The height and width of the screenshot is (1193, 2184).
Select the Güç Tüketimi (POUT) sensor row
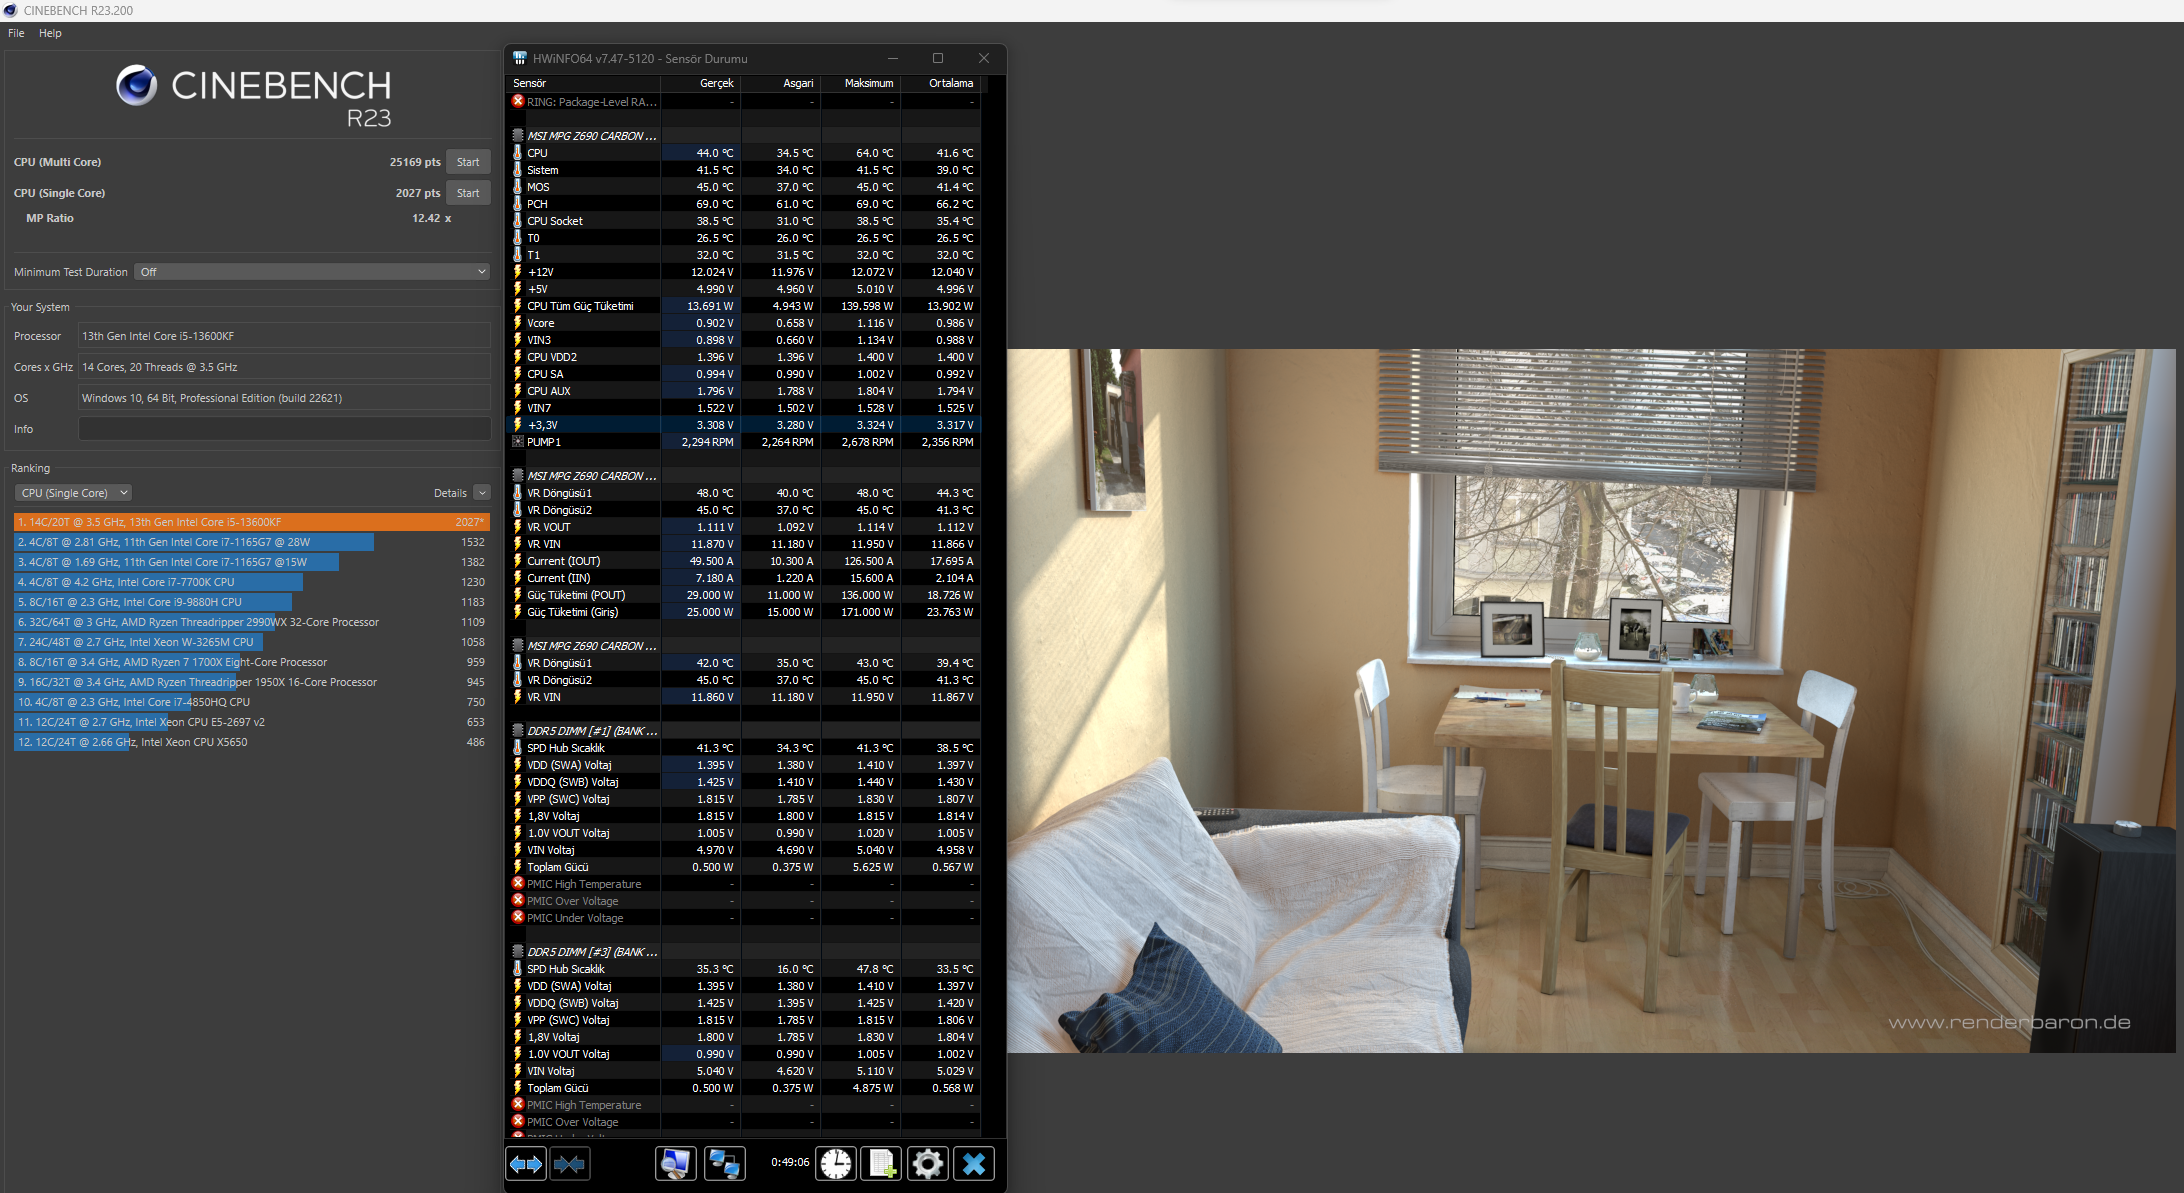click(x=745, y=595)
